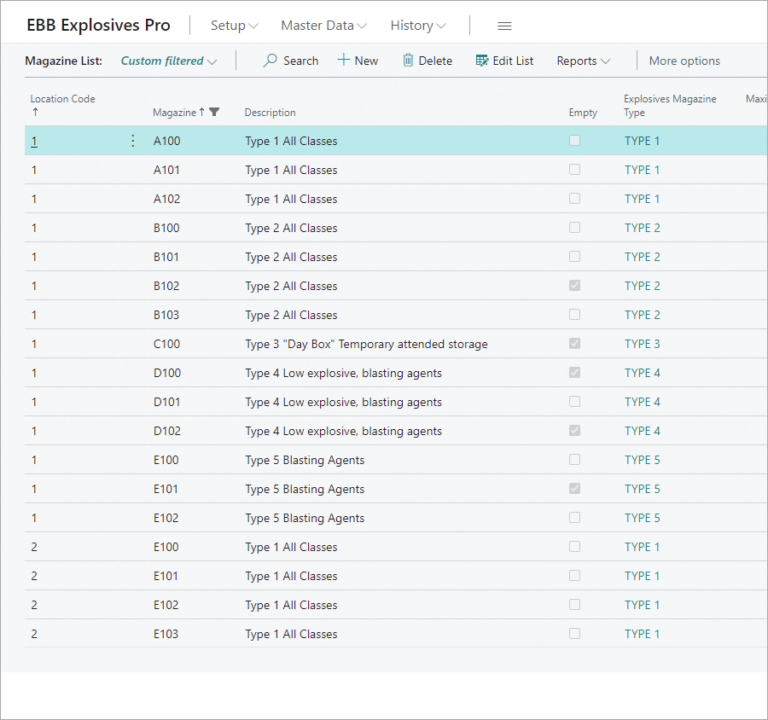Click description of D100 row

(343, 373)
